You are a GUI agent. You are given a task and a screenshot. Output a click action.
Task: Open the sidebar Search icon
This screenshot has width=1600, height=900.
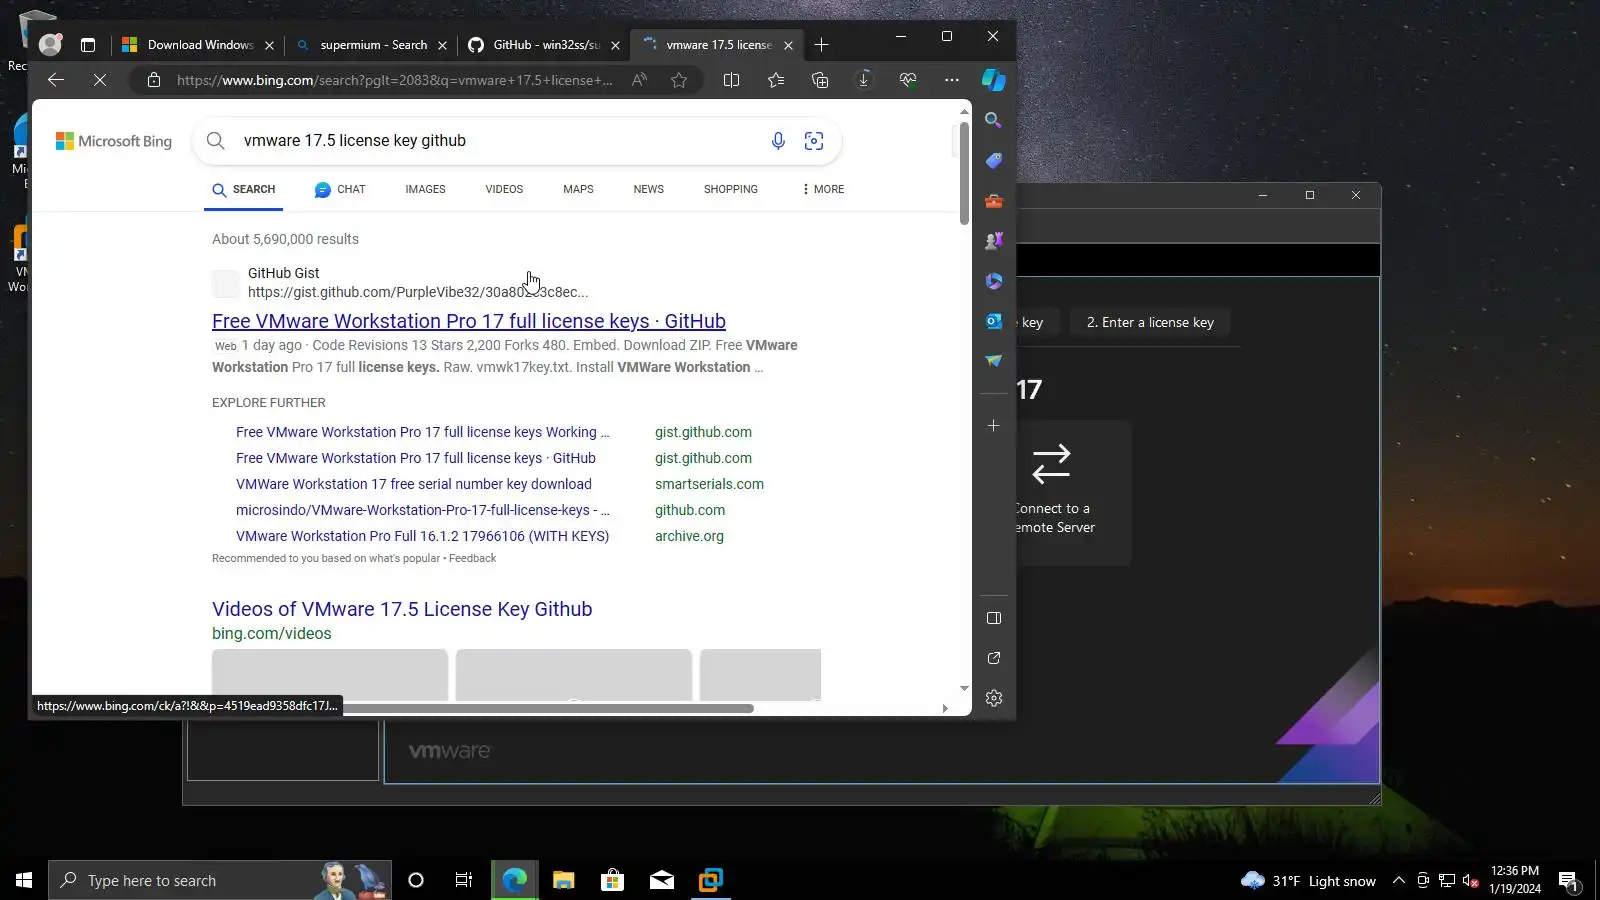[x=993, y=120]
